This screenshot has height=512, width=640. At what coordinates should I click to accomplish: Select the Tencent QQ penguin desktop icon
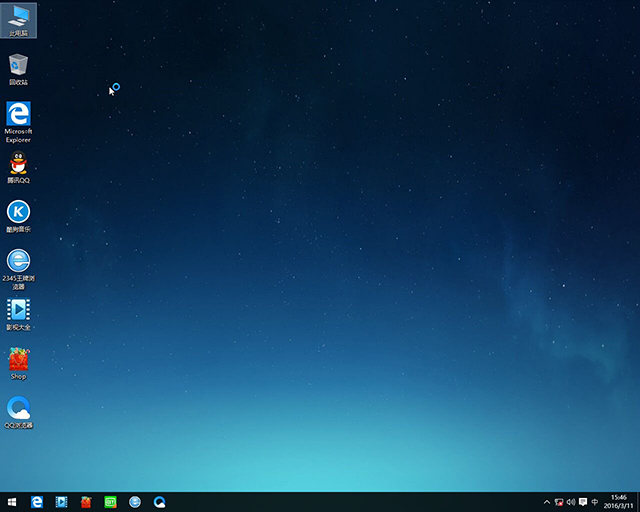point(18,164)
